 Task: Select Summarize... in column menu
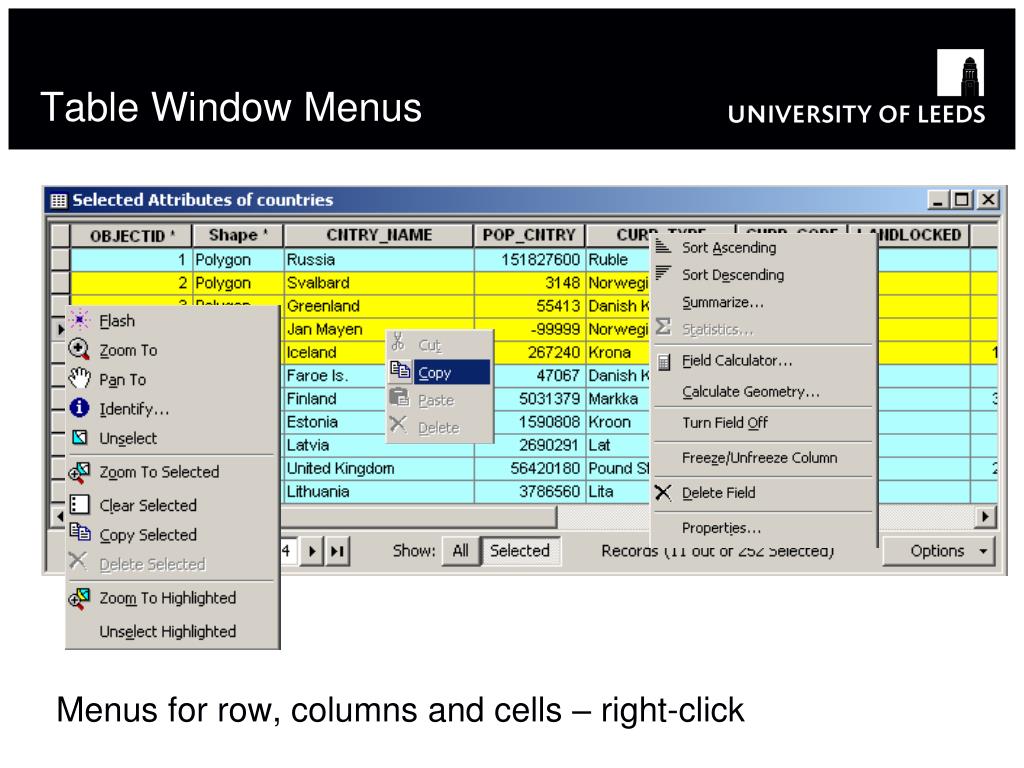click(x=722, y=302)
